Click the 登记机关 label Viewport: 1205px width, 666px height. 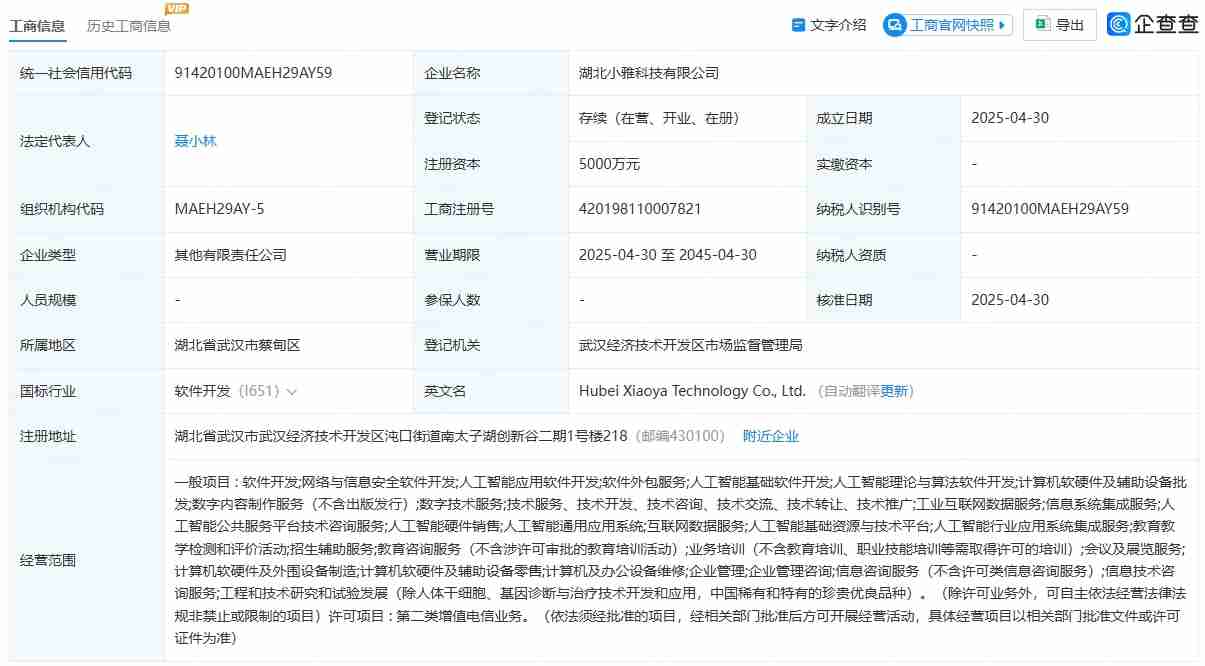pyautogui.click(x=452, y=345)
